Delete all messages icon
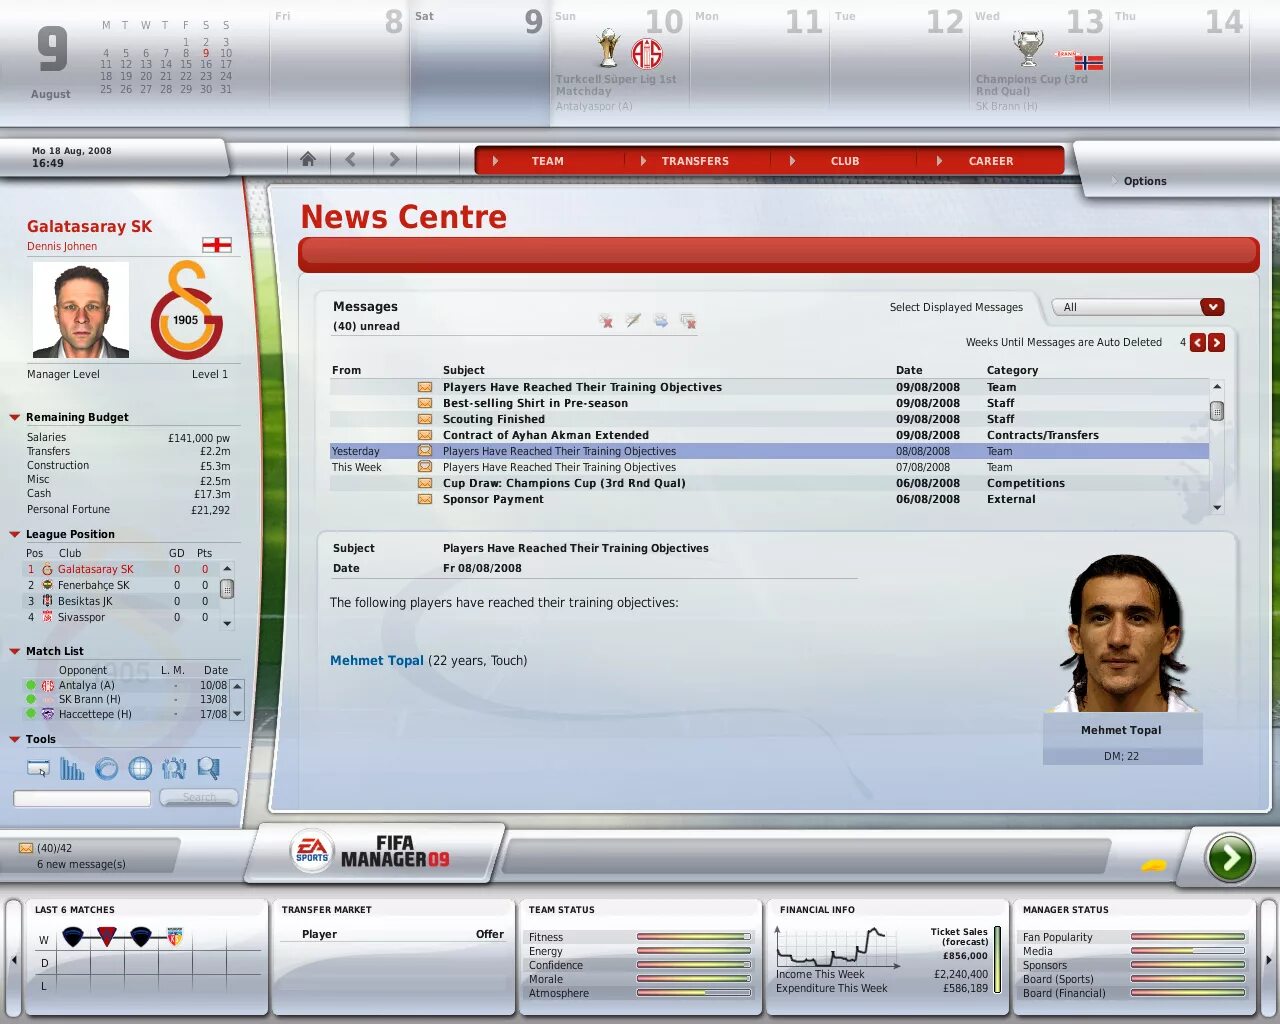Image resolution: width=1280 pixels, height=1024 pixels. point(688,321)
